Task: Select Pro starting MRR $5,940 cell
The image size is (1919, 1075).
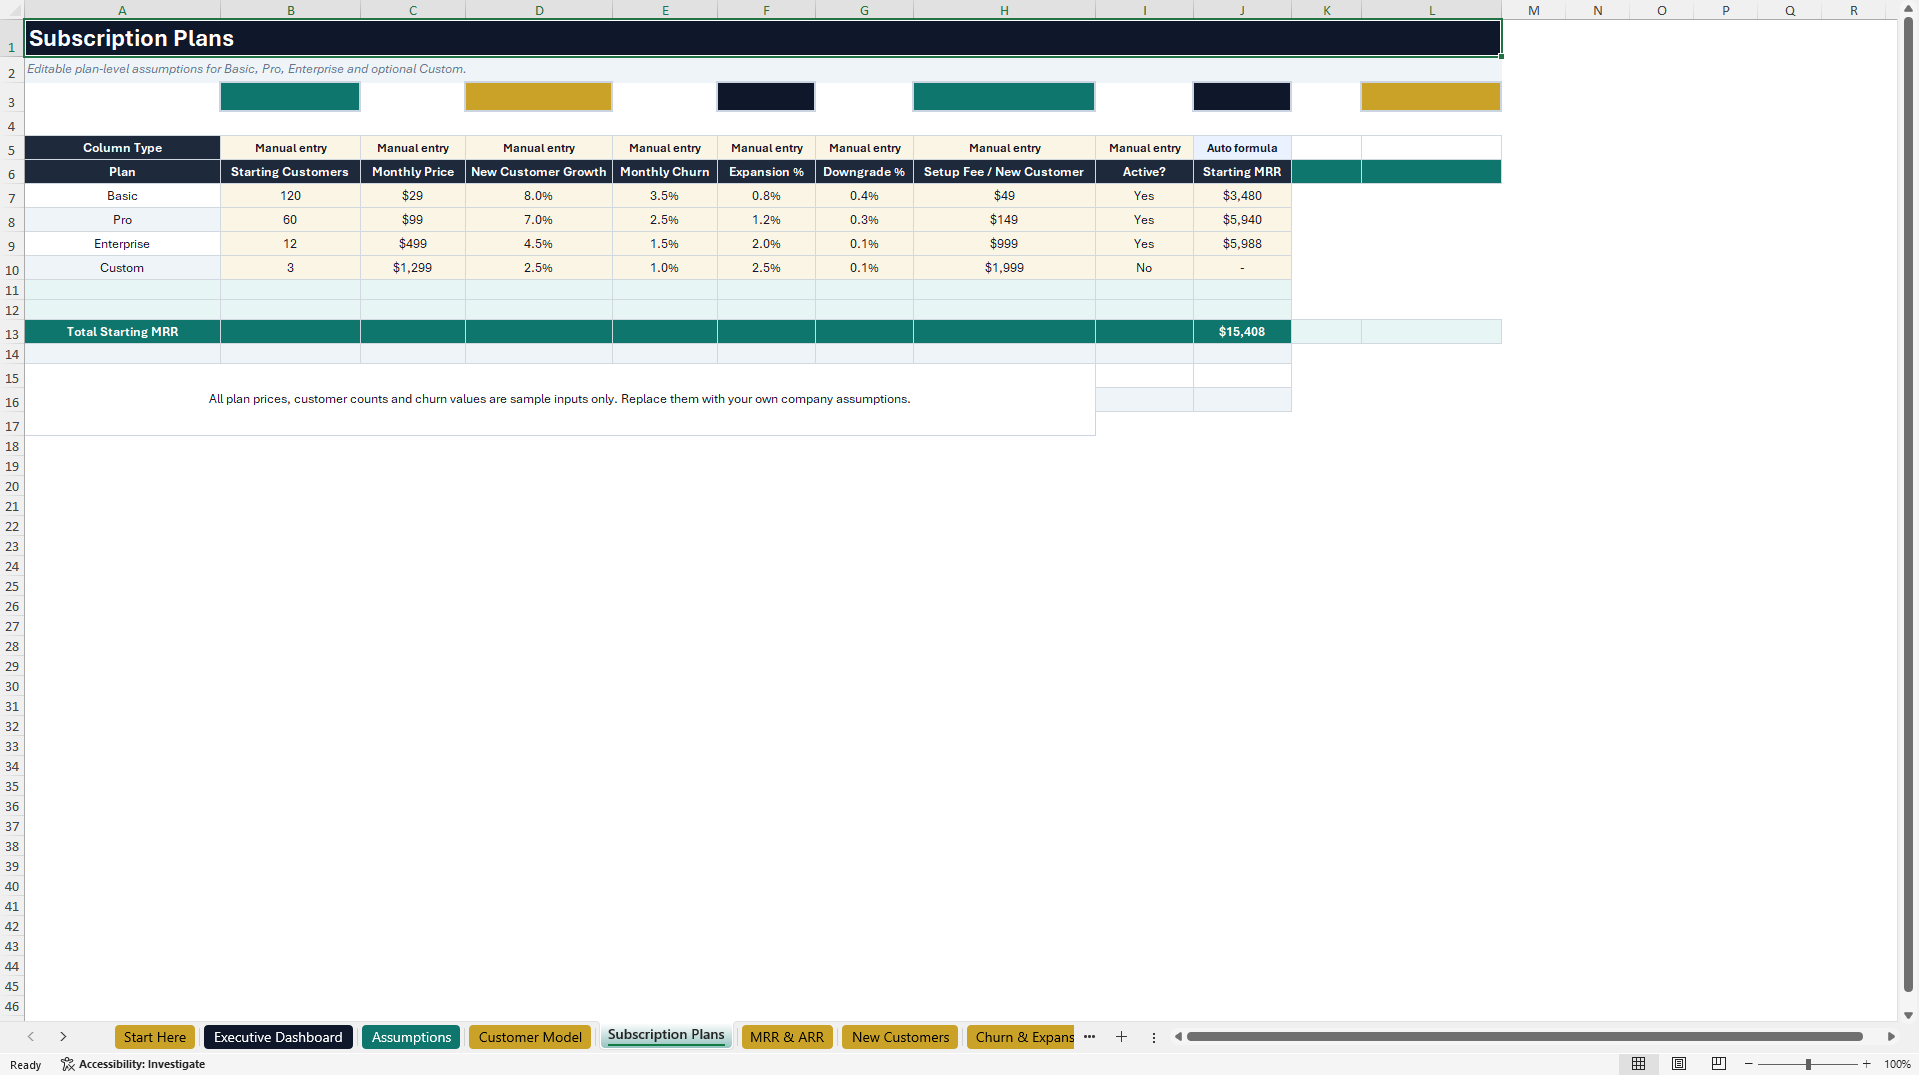Action: click(x=1242, y=220)
